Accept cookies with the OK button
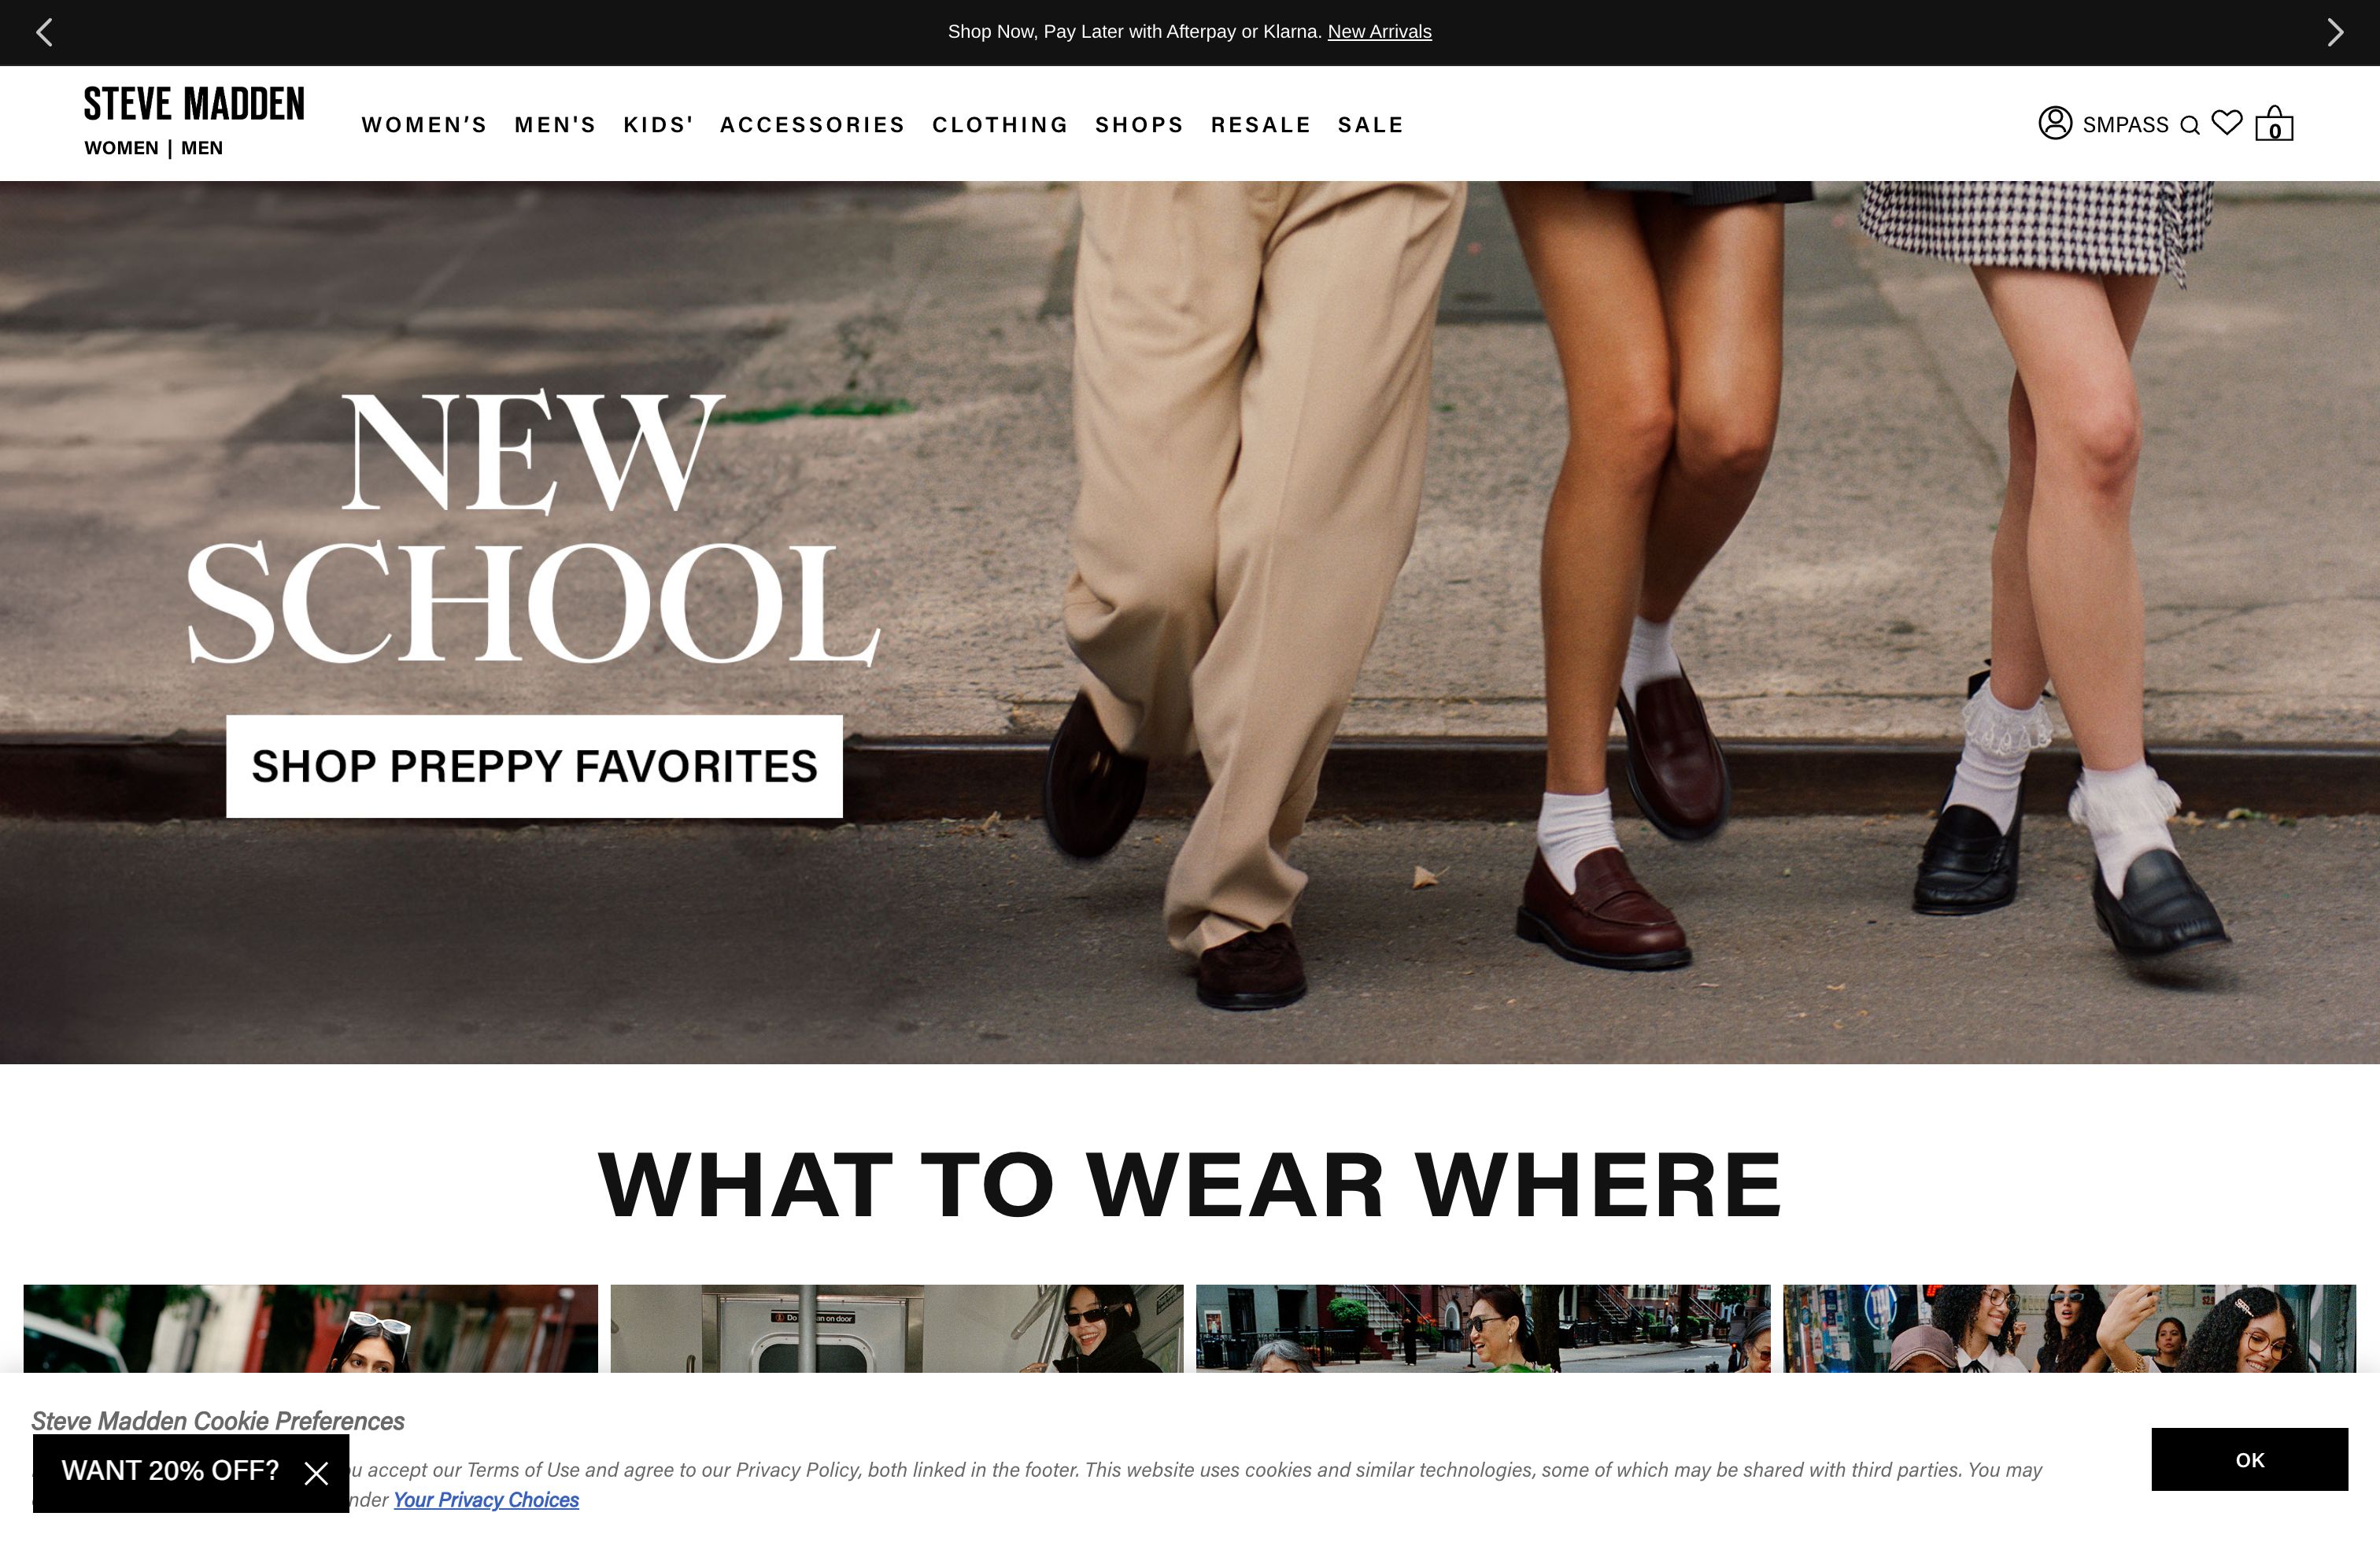 (2250, 1460)
